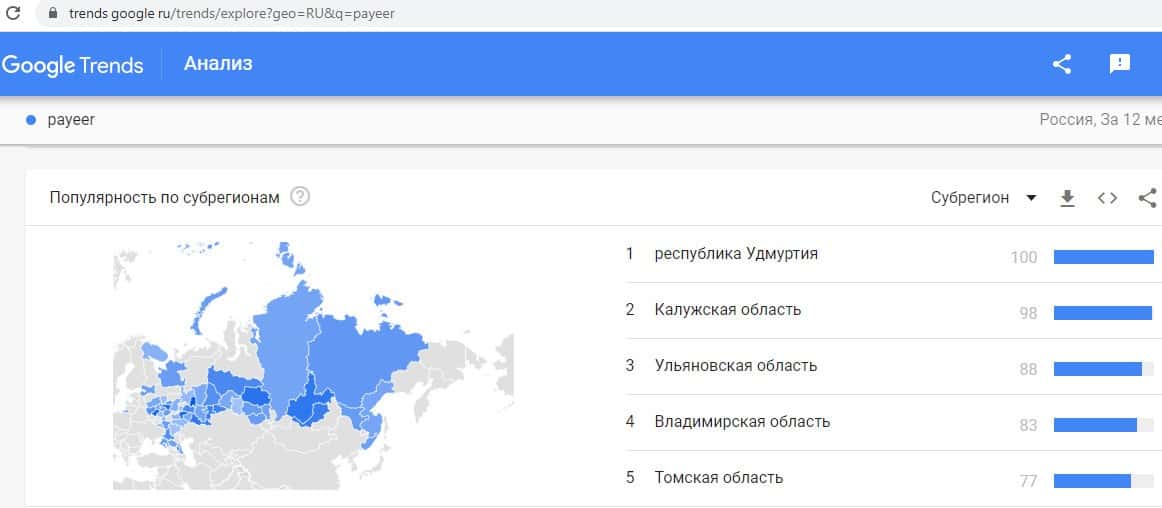Open the feedback icon in the header
The height and width of the screenshot is (508, 1162).
coord(1120,64)
